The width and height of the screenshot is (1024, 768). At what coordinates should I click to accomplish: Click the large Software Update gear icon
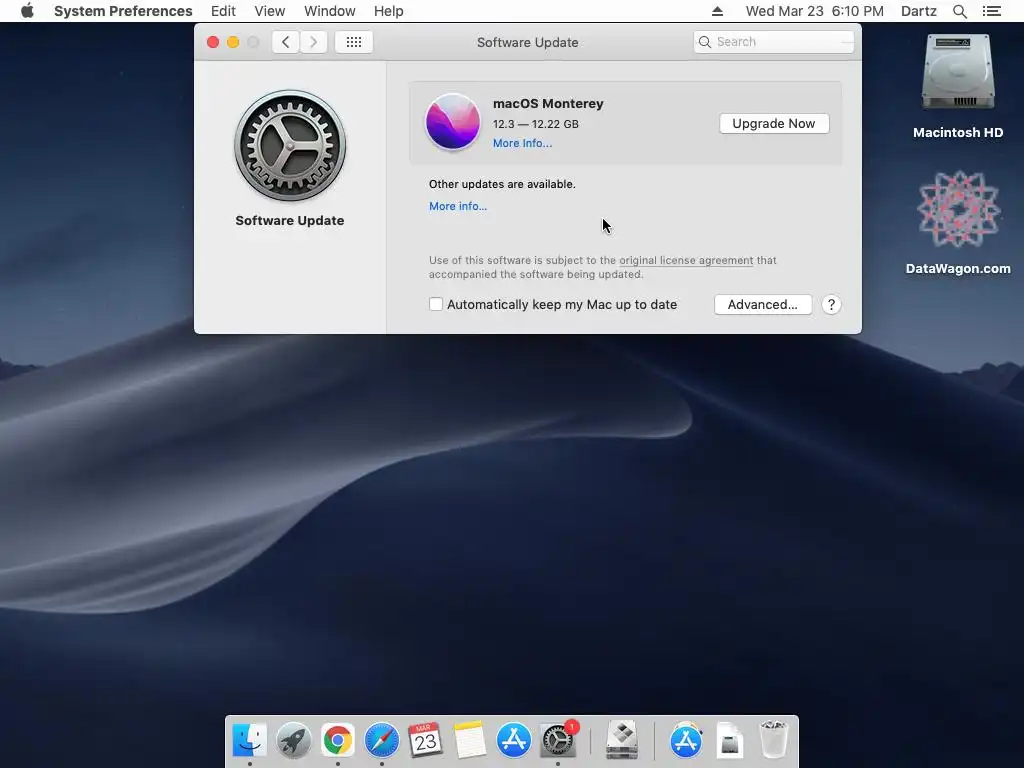coord(290,145)
